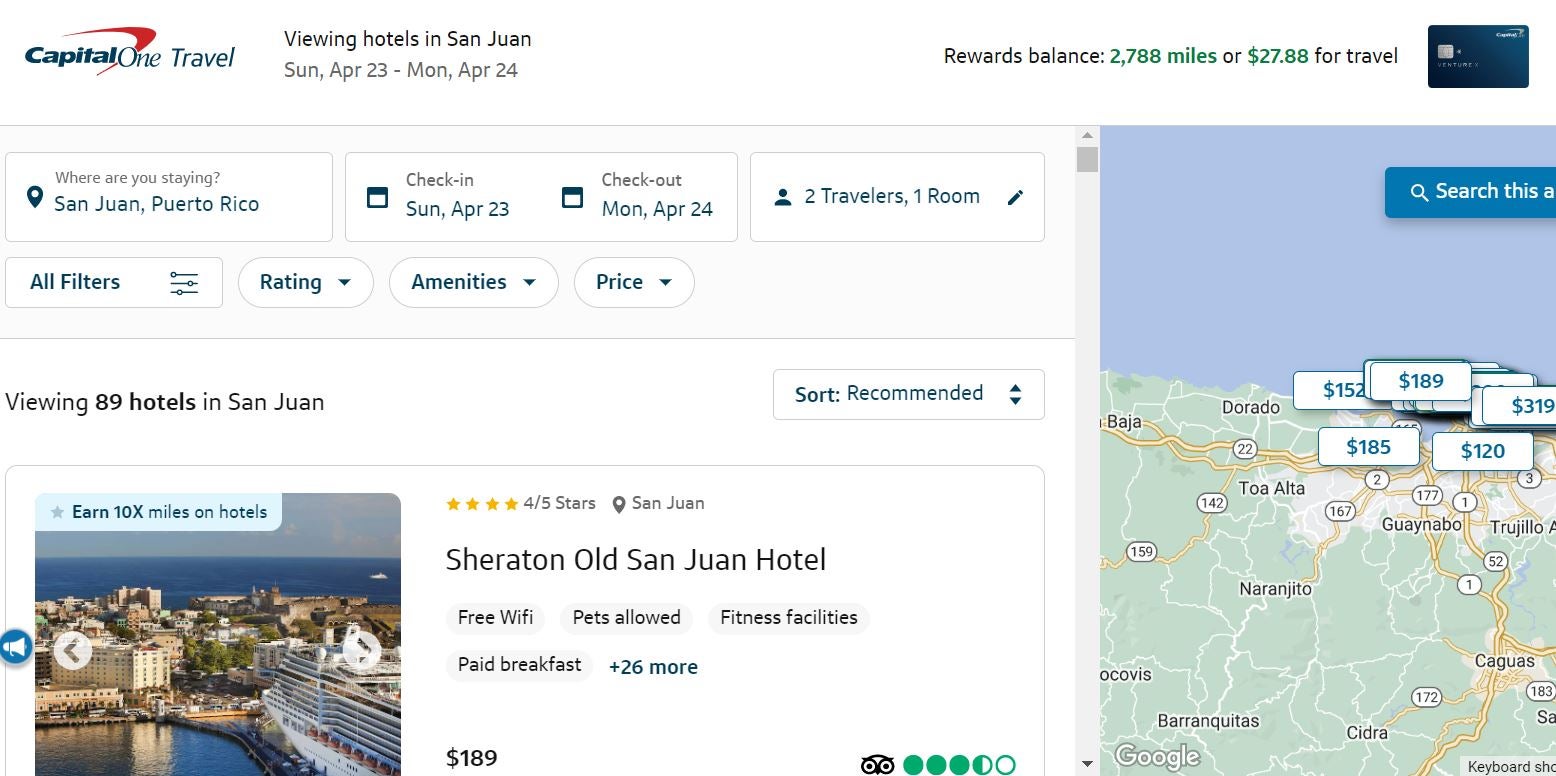
Task: Open the Price filter dropdown
Action: (x=633, y=283)
